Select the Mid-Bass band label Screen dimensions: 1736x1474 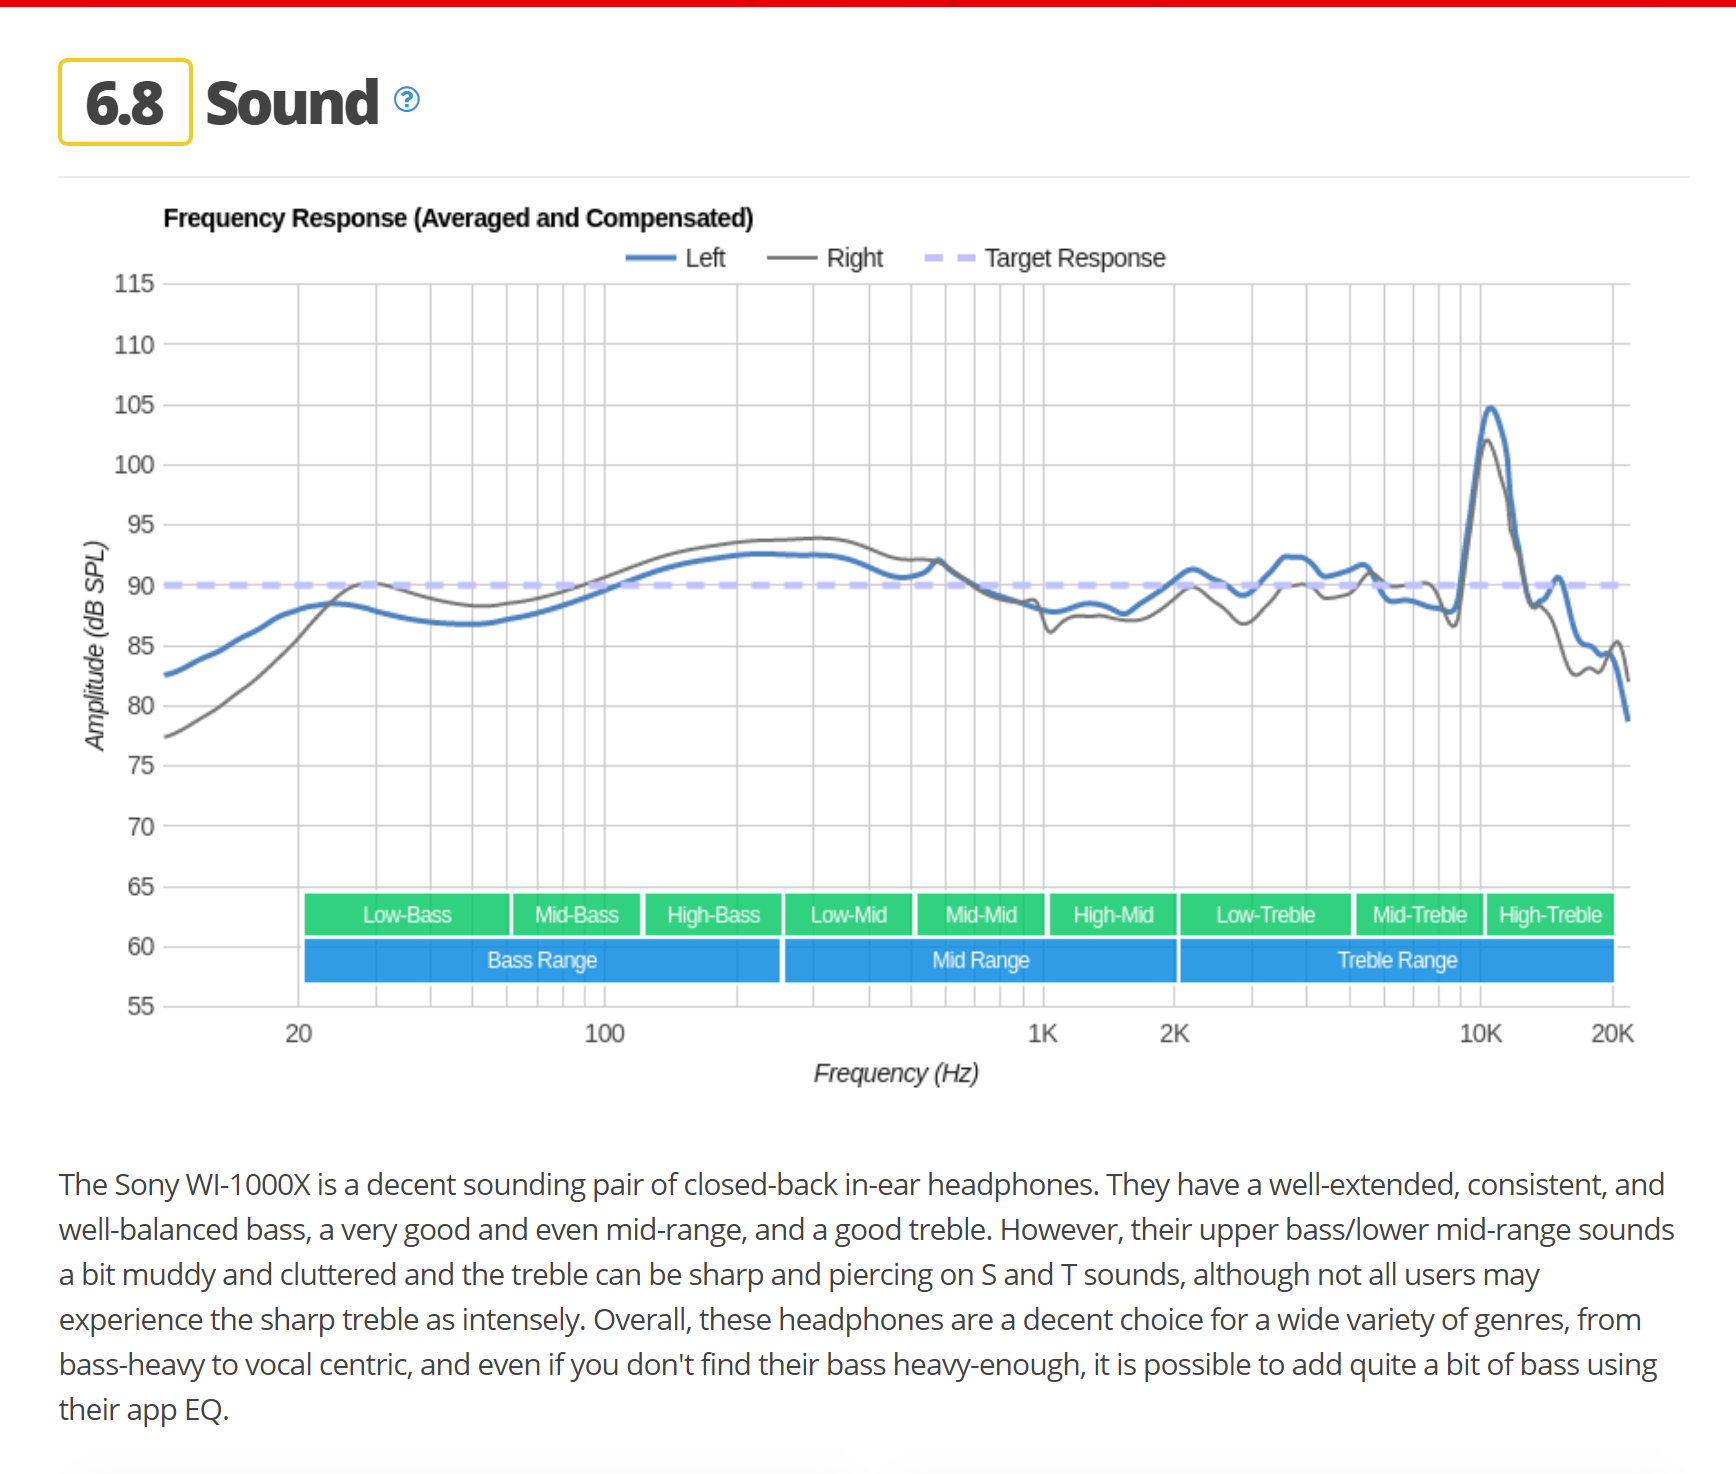pyautogui.click(x=576, y=914)
